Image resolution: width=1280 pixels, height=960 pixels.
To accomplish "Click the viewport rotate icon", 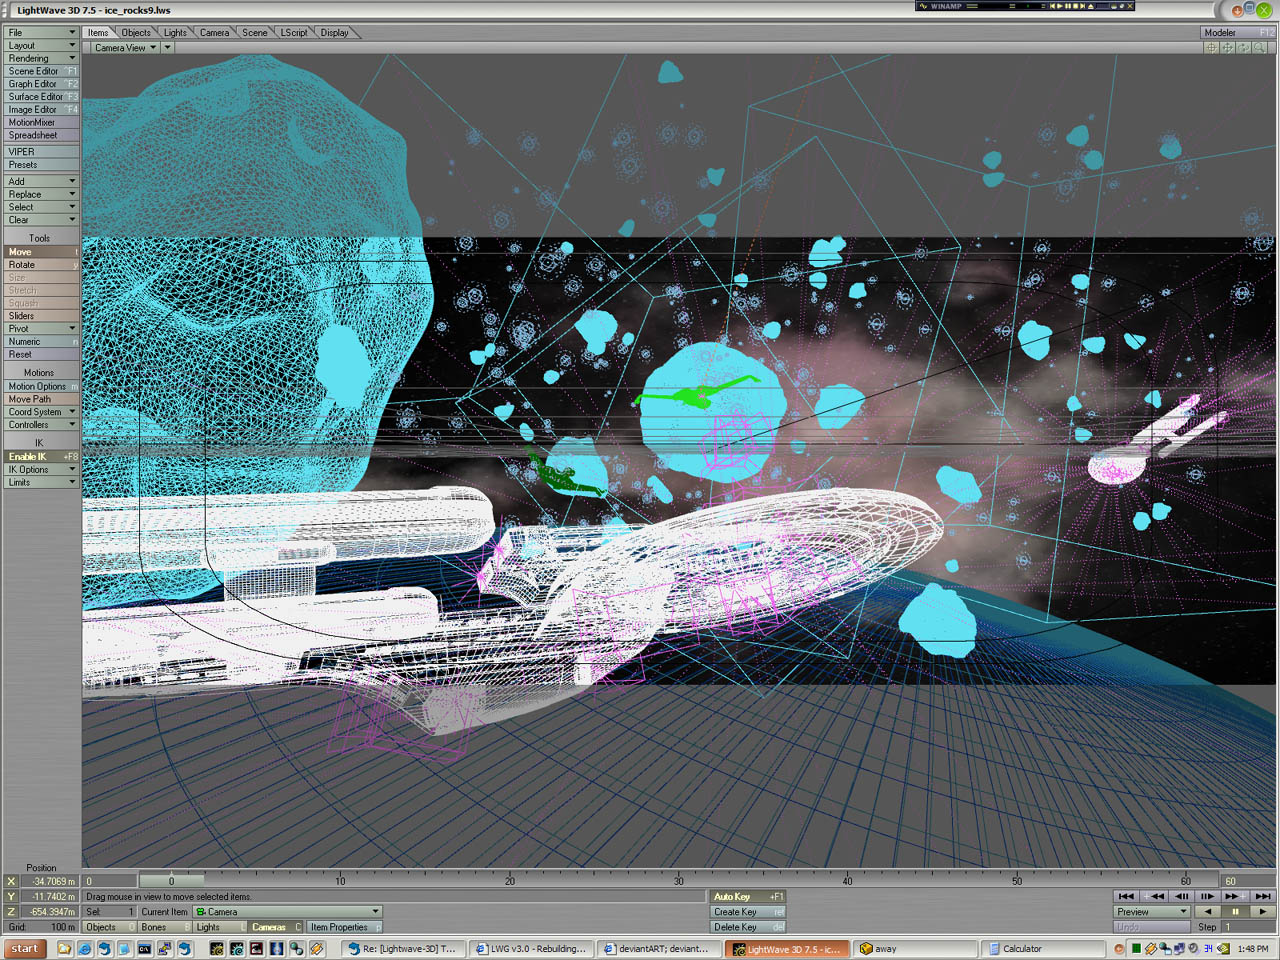I will tap(1243, 47).
